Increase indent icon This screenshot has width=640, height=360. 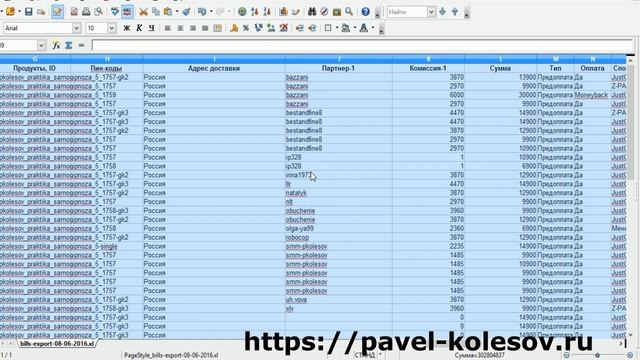click(x=312, y=28)
